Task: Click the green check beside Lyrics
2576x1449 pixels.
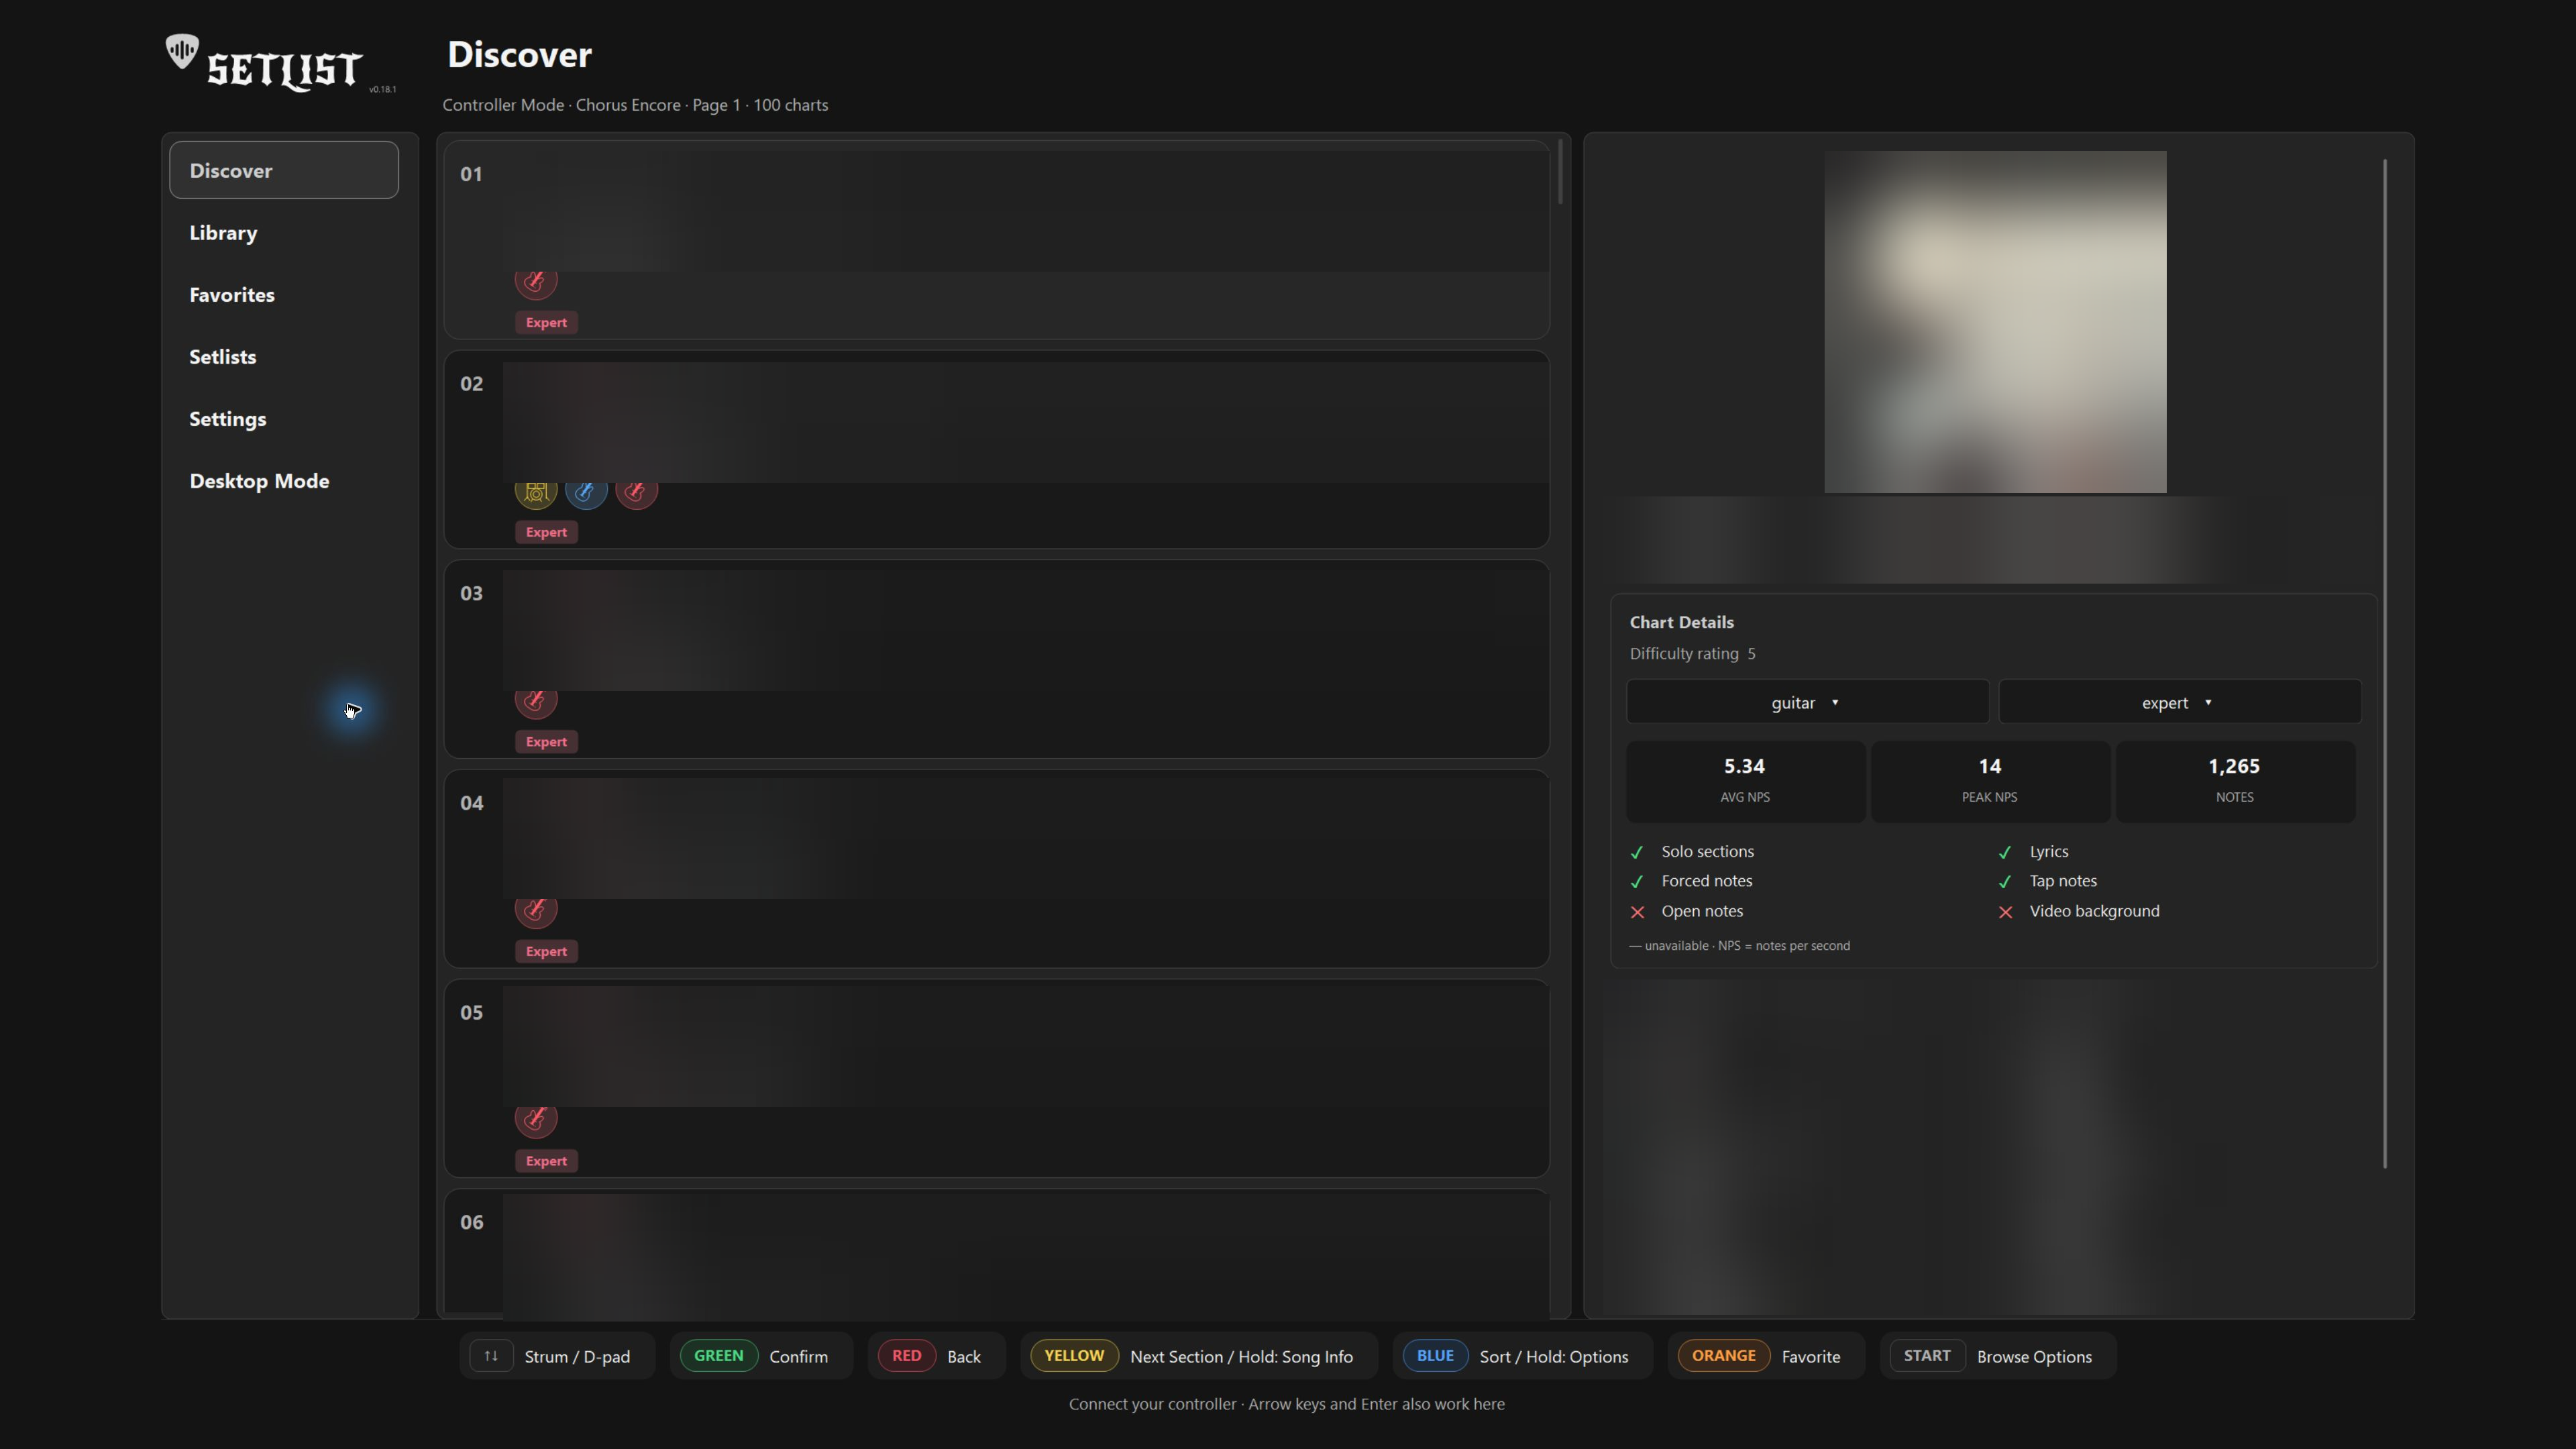Action: [x=2005, y=852]
